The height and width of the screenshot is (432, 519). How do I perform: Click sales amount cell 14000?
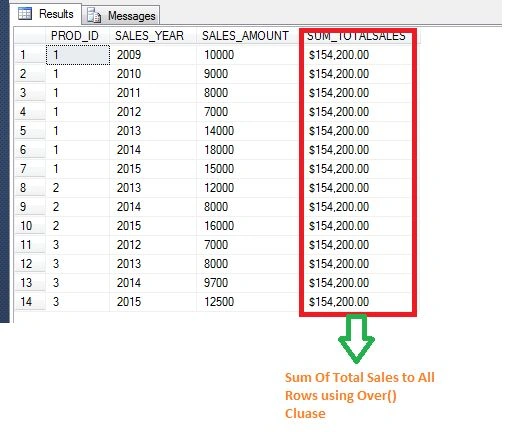248,131
